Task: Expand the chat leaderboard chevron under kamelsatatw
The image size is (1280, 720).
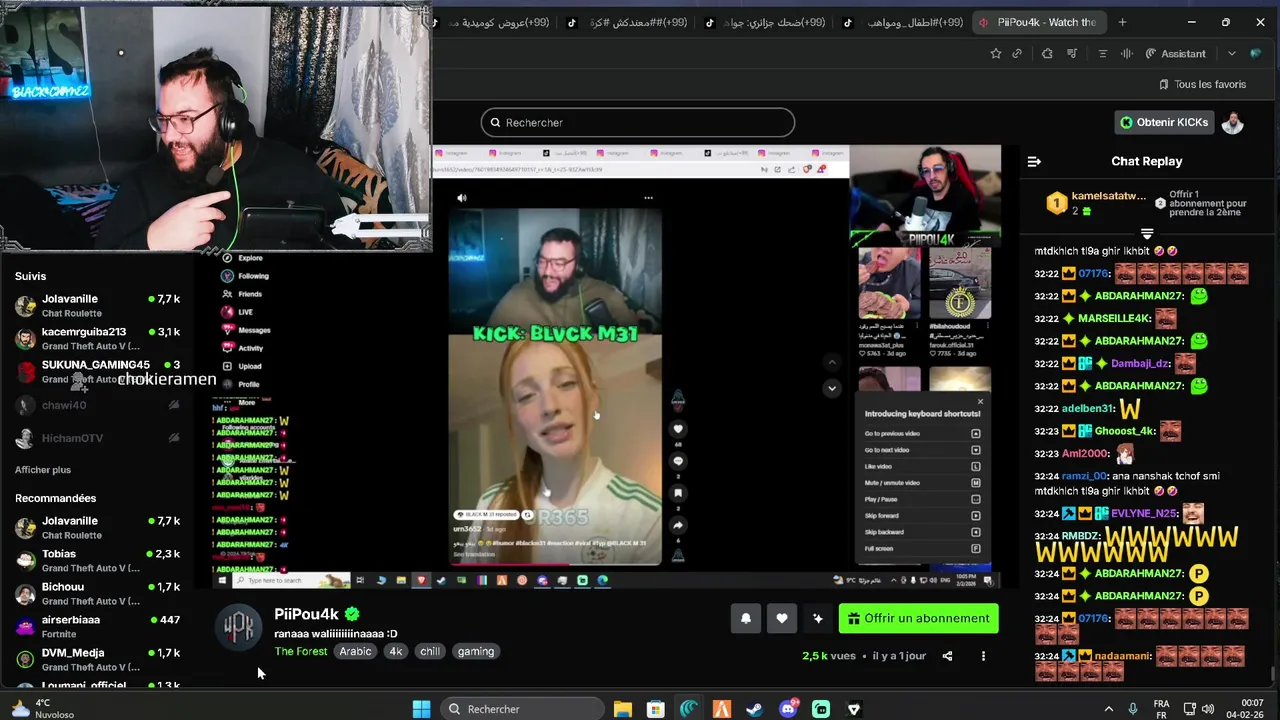Action: (x=1147, y=234)
